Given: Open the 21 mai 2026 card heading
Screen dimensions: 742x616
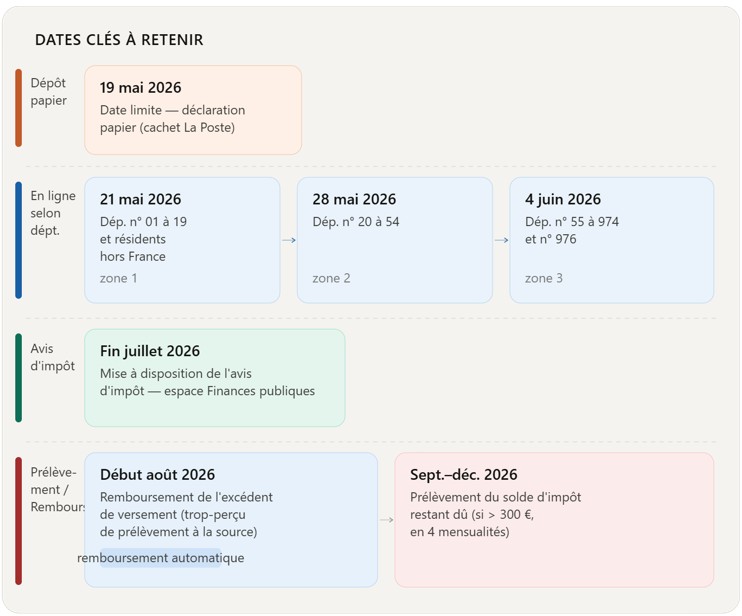Looking at the screenshot, I should (x=140, y=199).
